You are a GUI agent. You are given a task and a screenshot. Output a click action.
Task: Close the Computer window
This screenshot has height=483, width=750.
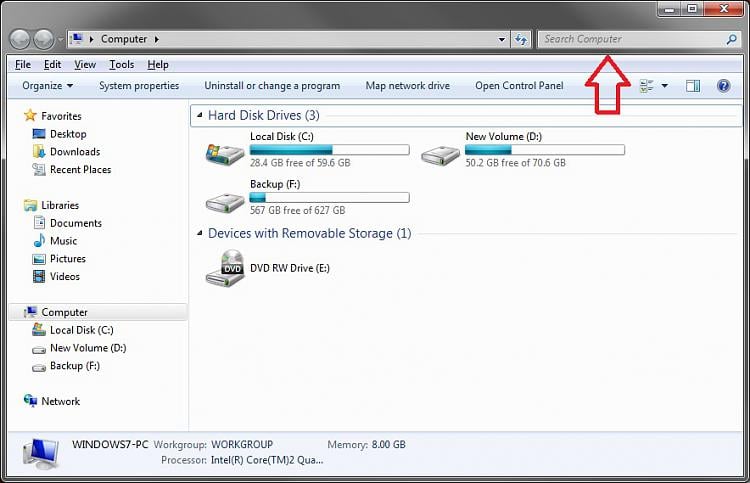[724, 9]
